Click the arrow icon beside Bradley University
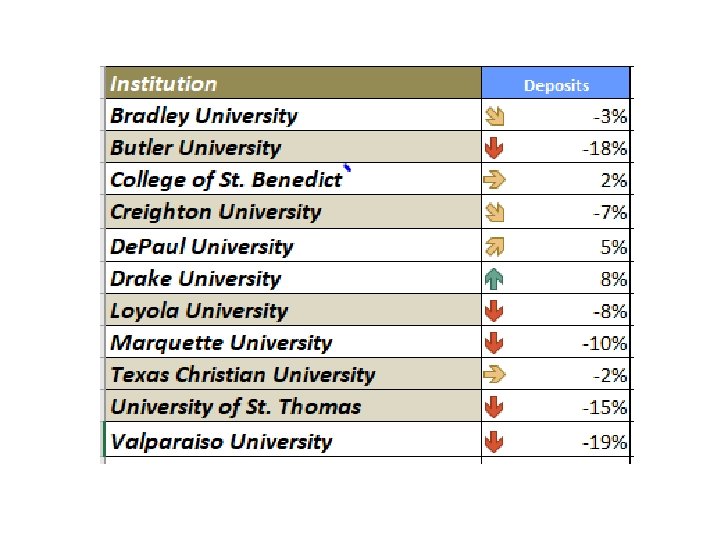 (x=494, y=115)
